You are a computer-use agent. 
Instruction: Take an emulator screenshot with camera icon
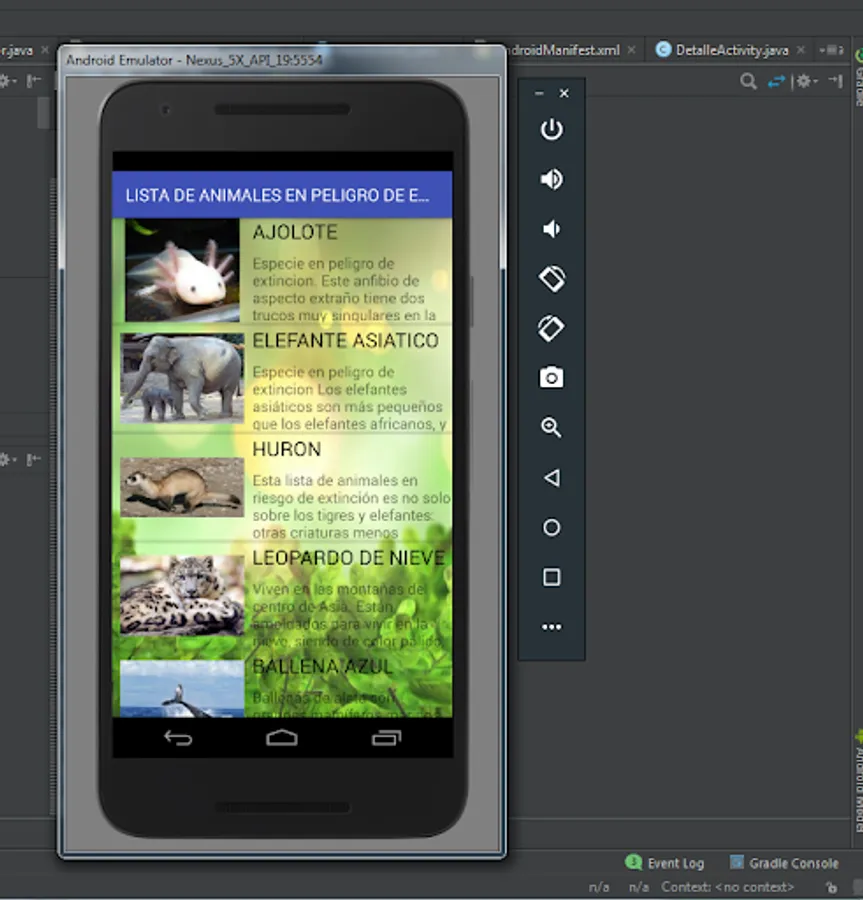[551, 378]
